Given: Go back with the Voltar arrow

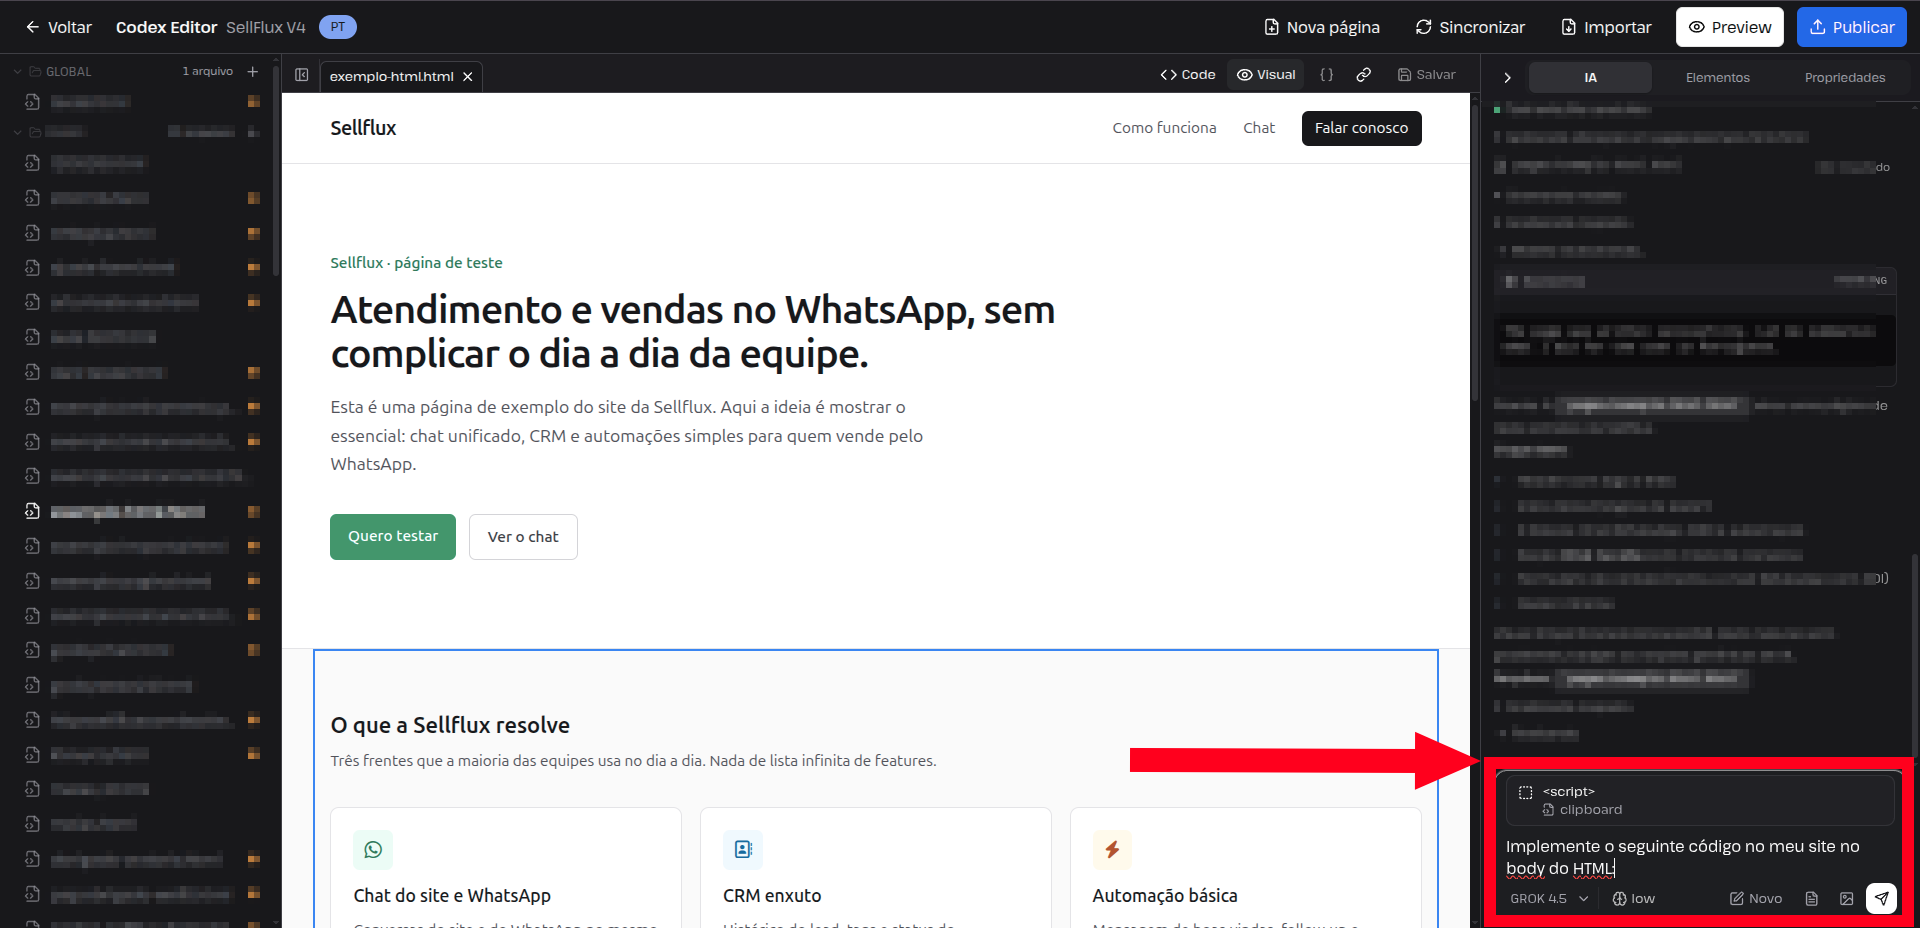Looking at the screenshot, I should click(x=58, y=27).
